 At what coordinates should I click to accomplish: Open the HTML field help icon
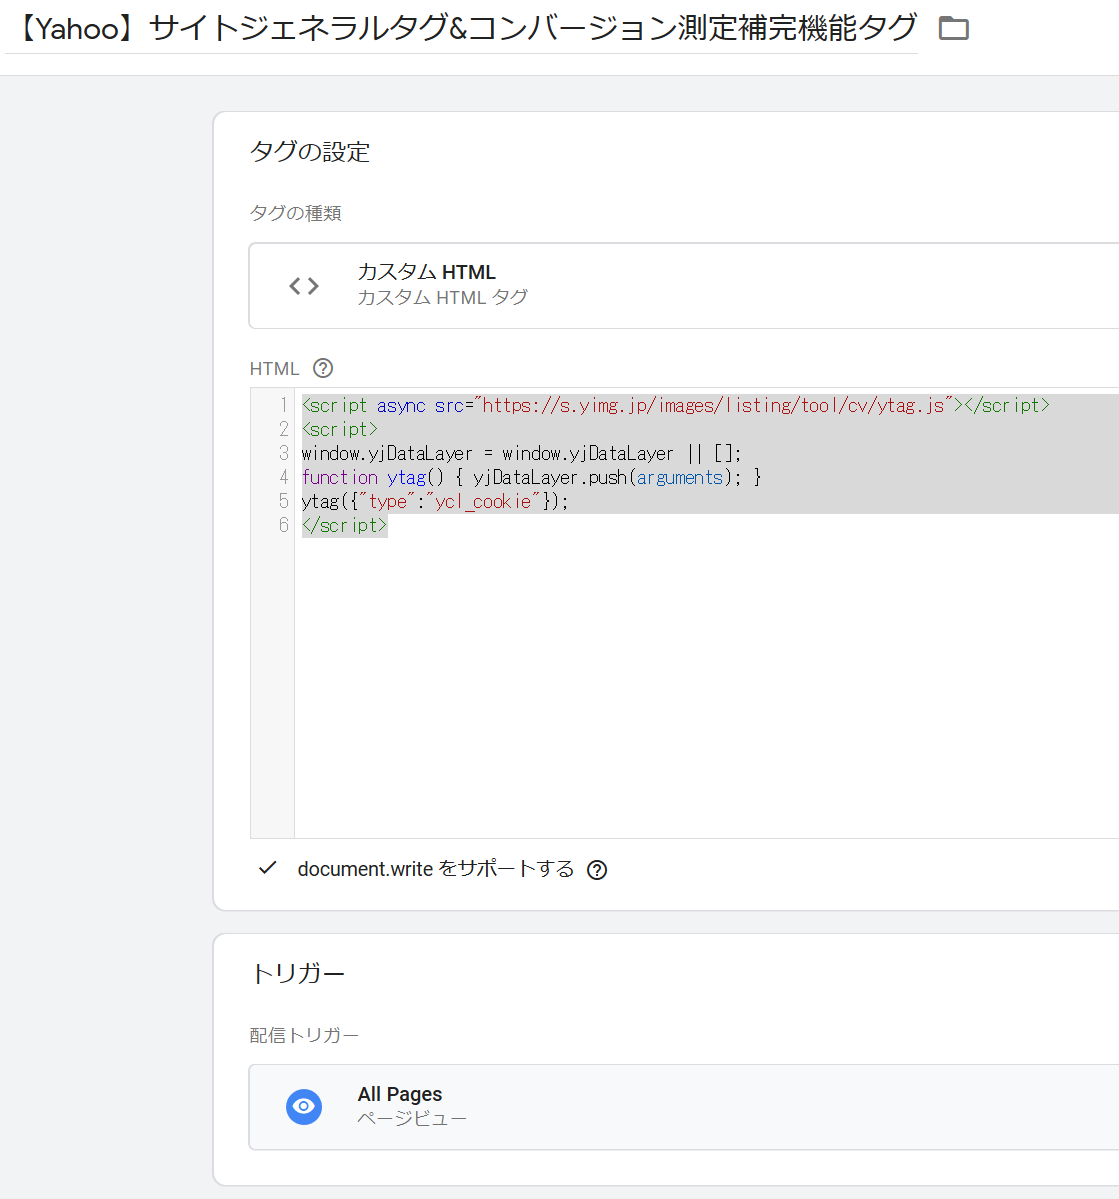323,369
